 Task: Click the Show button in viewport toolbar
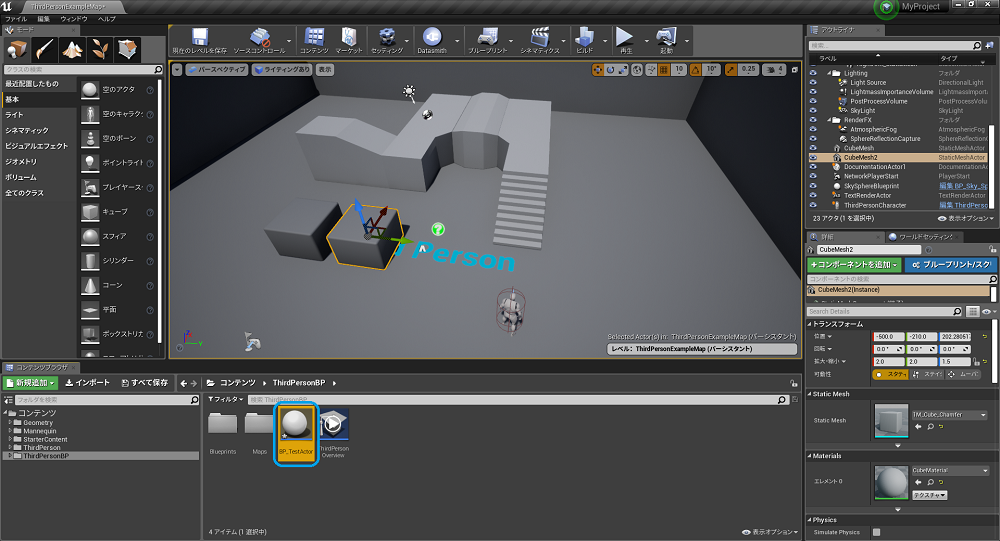point(325,70)
